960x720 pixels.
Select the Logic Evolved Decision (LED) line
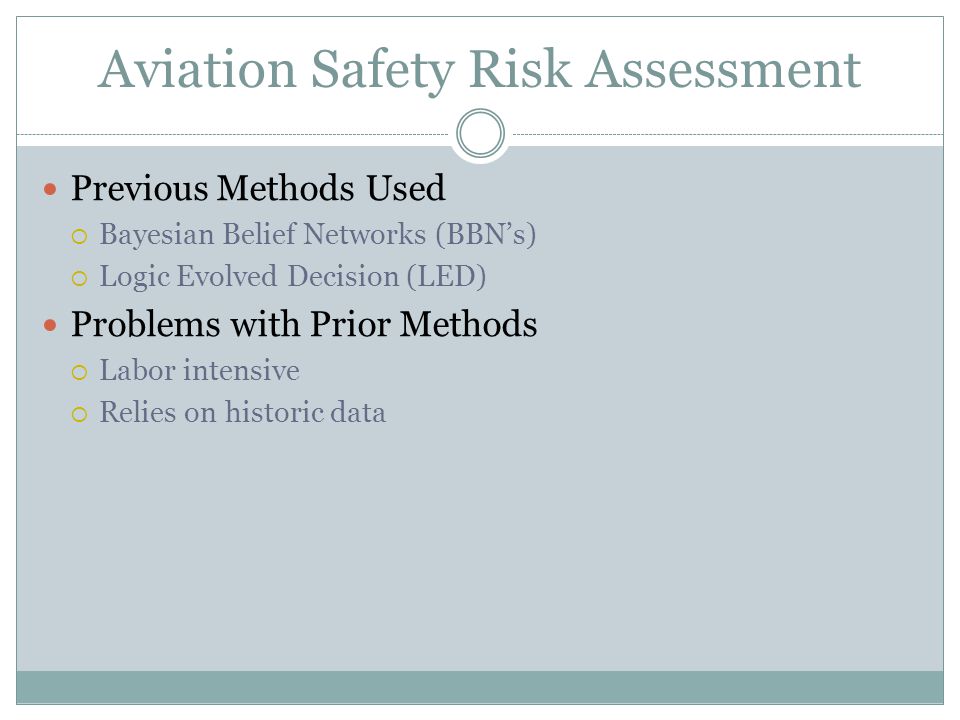[x=293, y=277]
